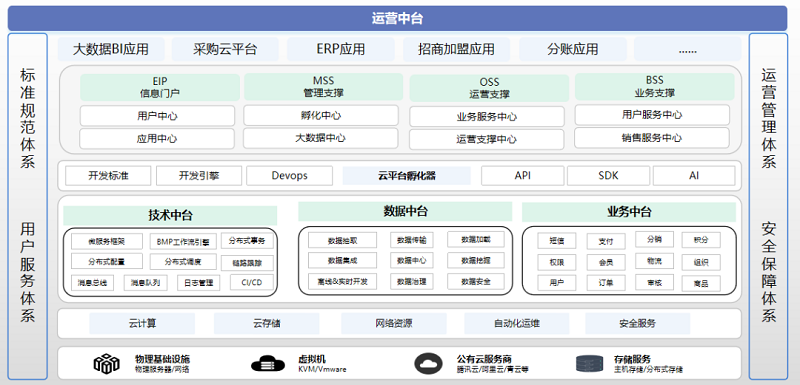The image size is (800, 385).
Task: Select the 销售服务中心 box
Action: click(652, 138)
